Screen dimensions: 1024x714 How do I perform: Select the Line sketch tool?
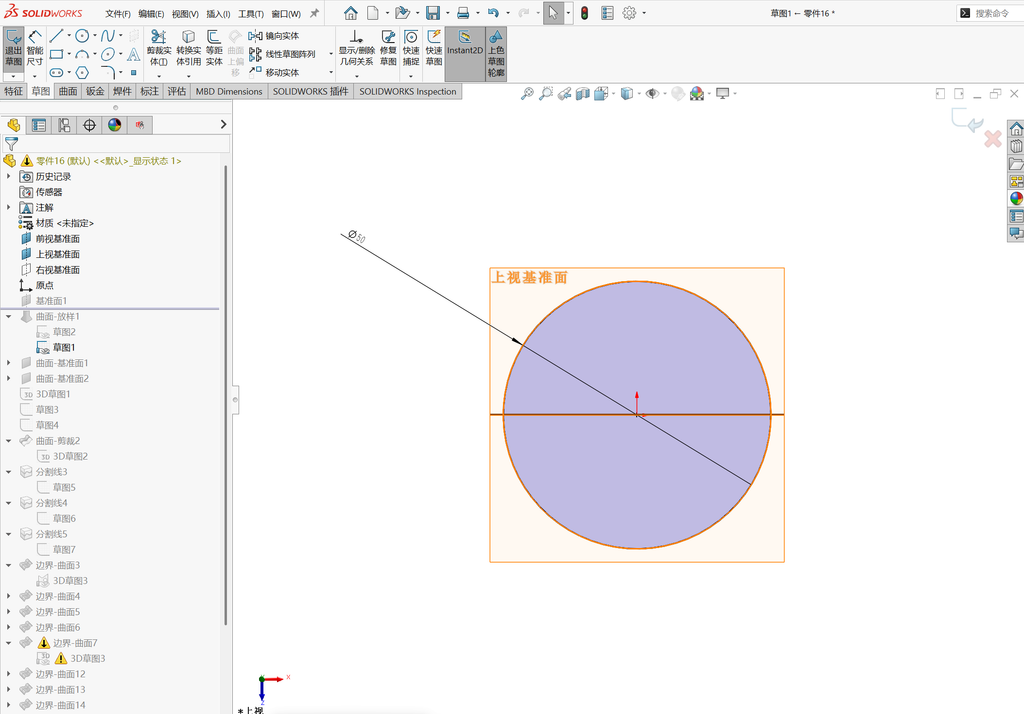(57, 36)
